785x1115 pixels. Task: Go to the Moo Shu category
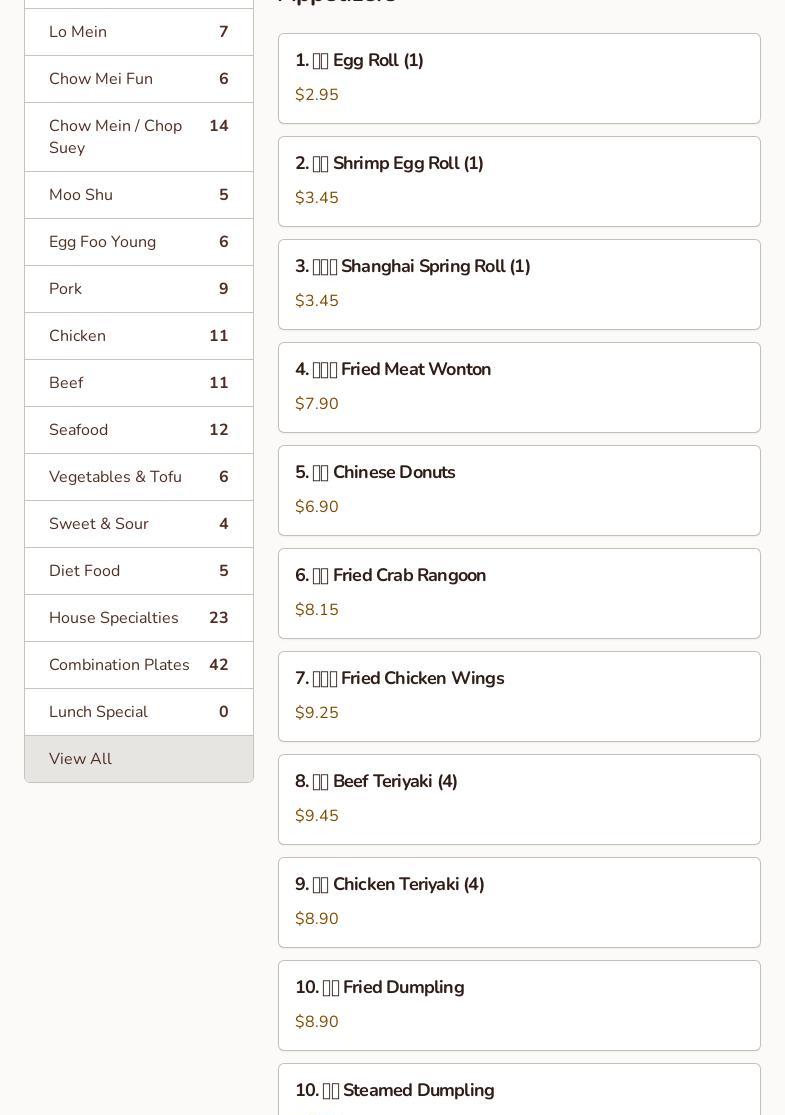[x=139, y=195]
